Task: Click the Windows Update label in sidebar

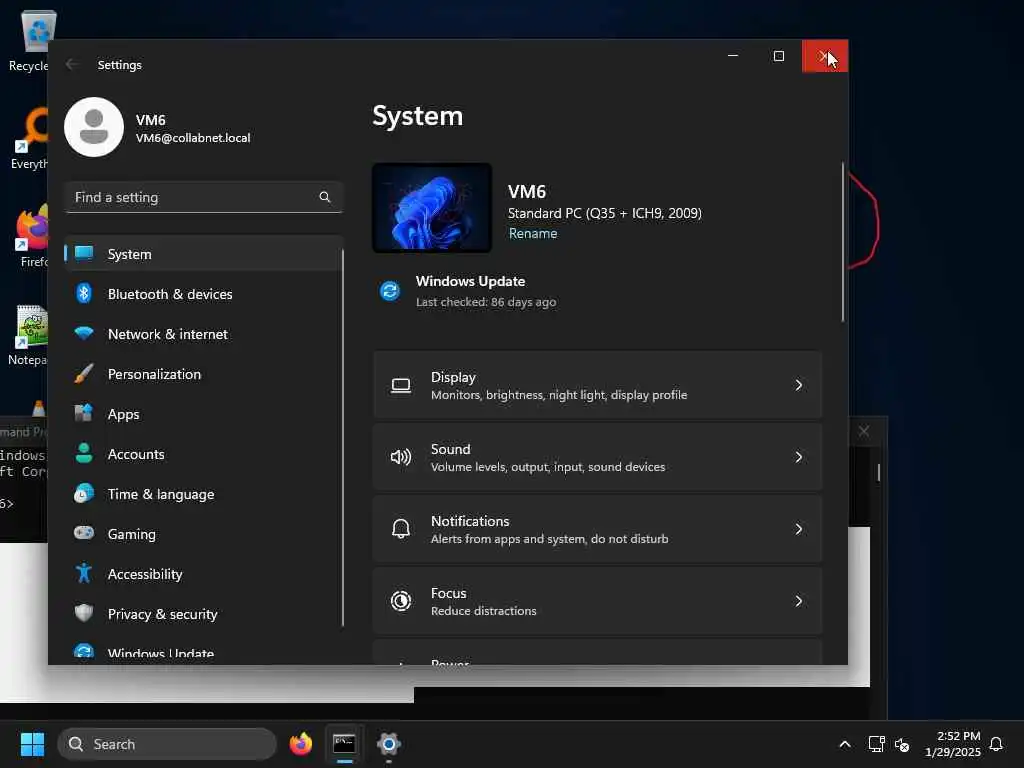Action: pos(161,654)
